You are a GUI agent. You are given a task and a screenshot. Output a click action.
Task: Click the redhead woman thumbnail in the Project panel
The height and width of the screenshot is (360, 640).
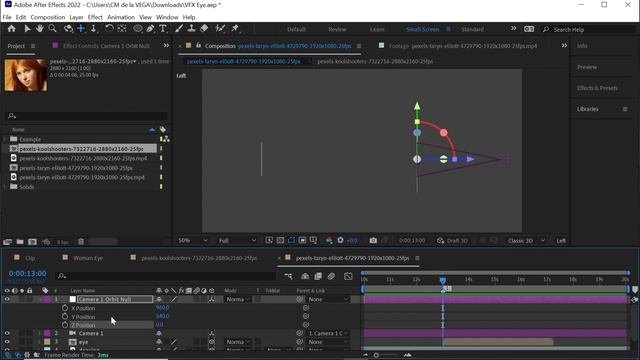[26, 75]
